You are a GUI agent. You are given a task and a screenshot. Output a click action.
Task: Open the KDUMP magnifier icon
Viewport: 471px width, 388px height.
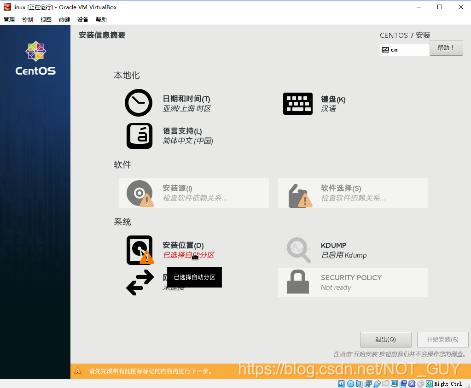(x=298, y=250)
